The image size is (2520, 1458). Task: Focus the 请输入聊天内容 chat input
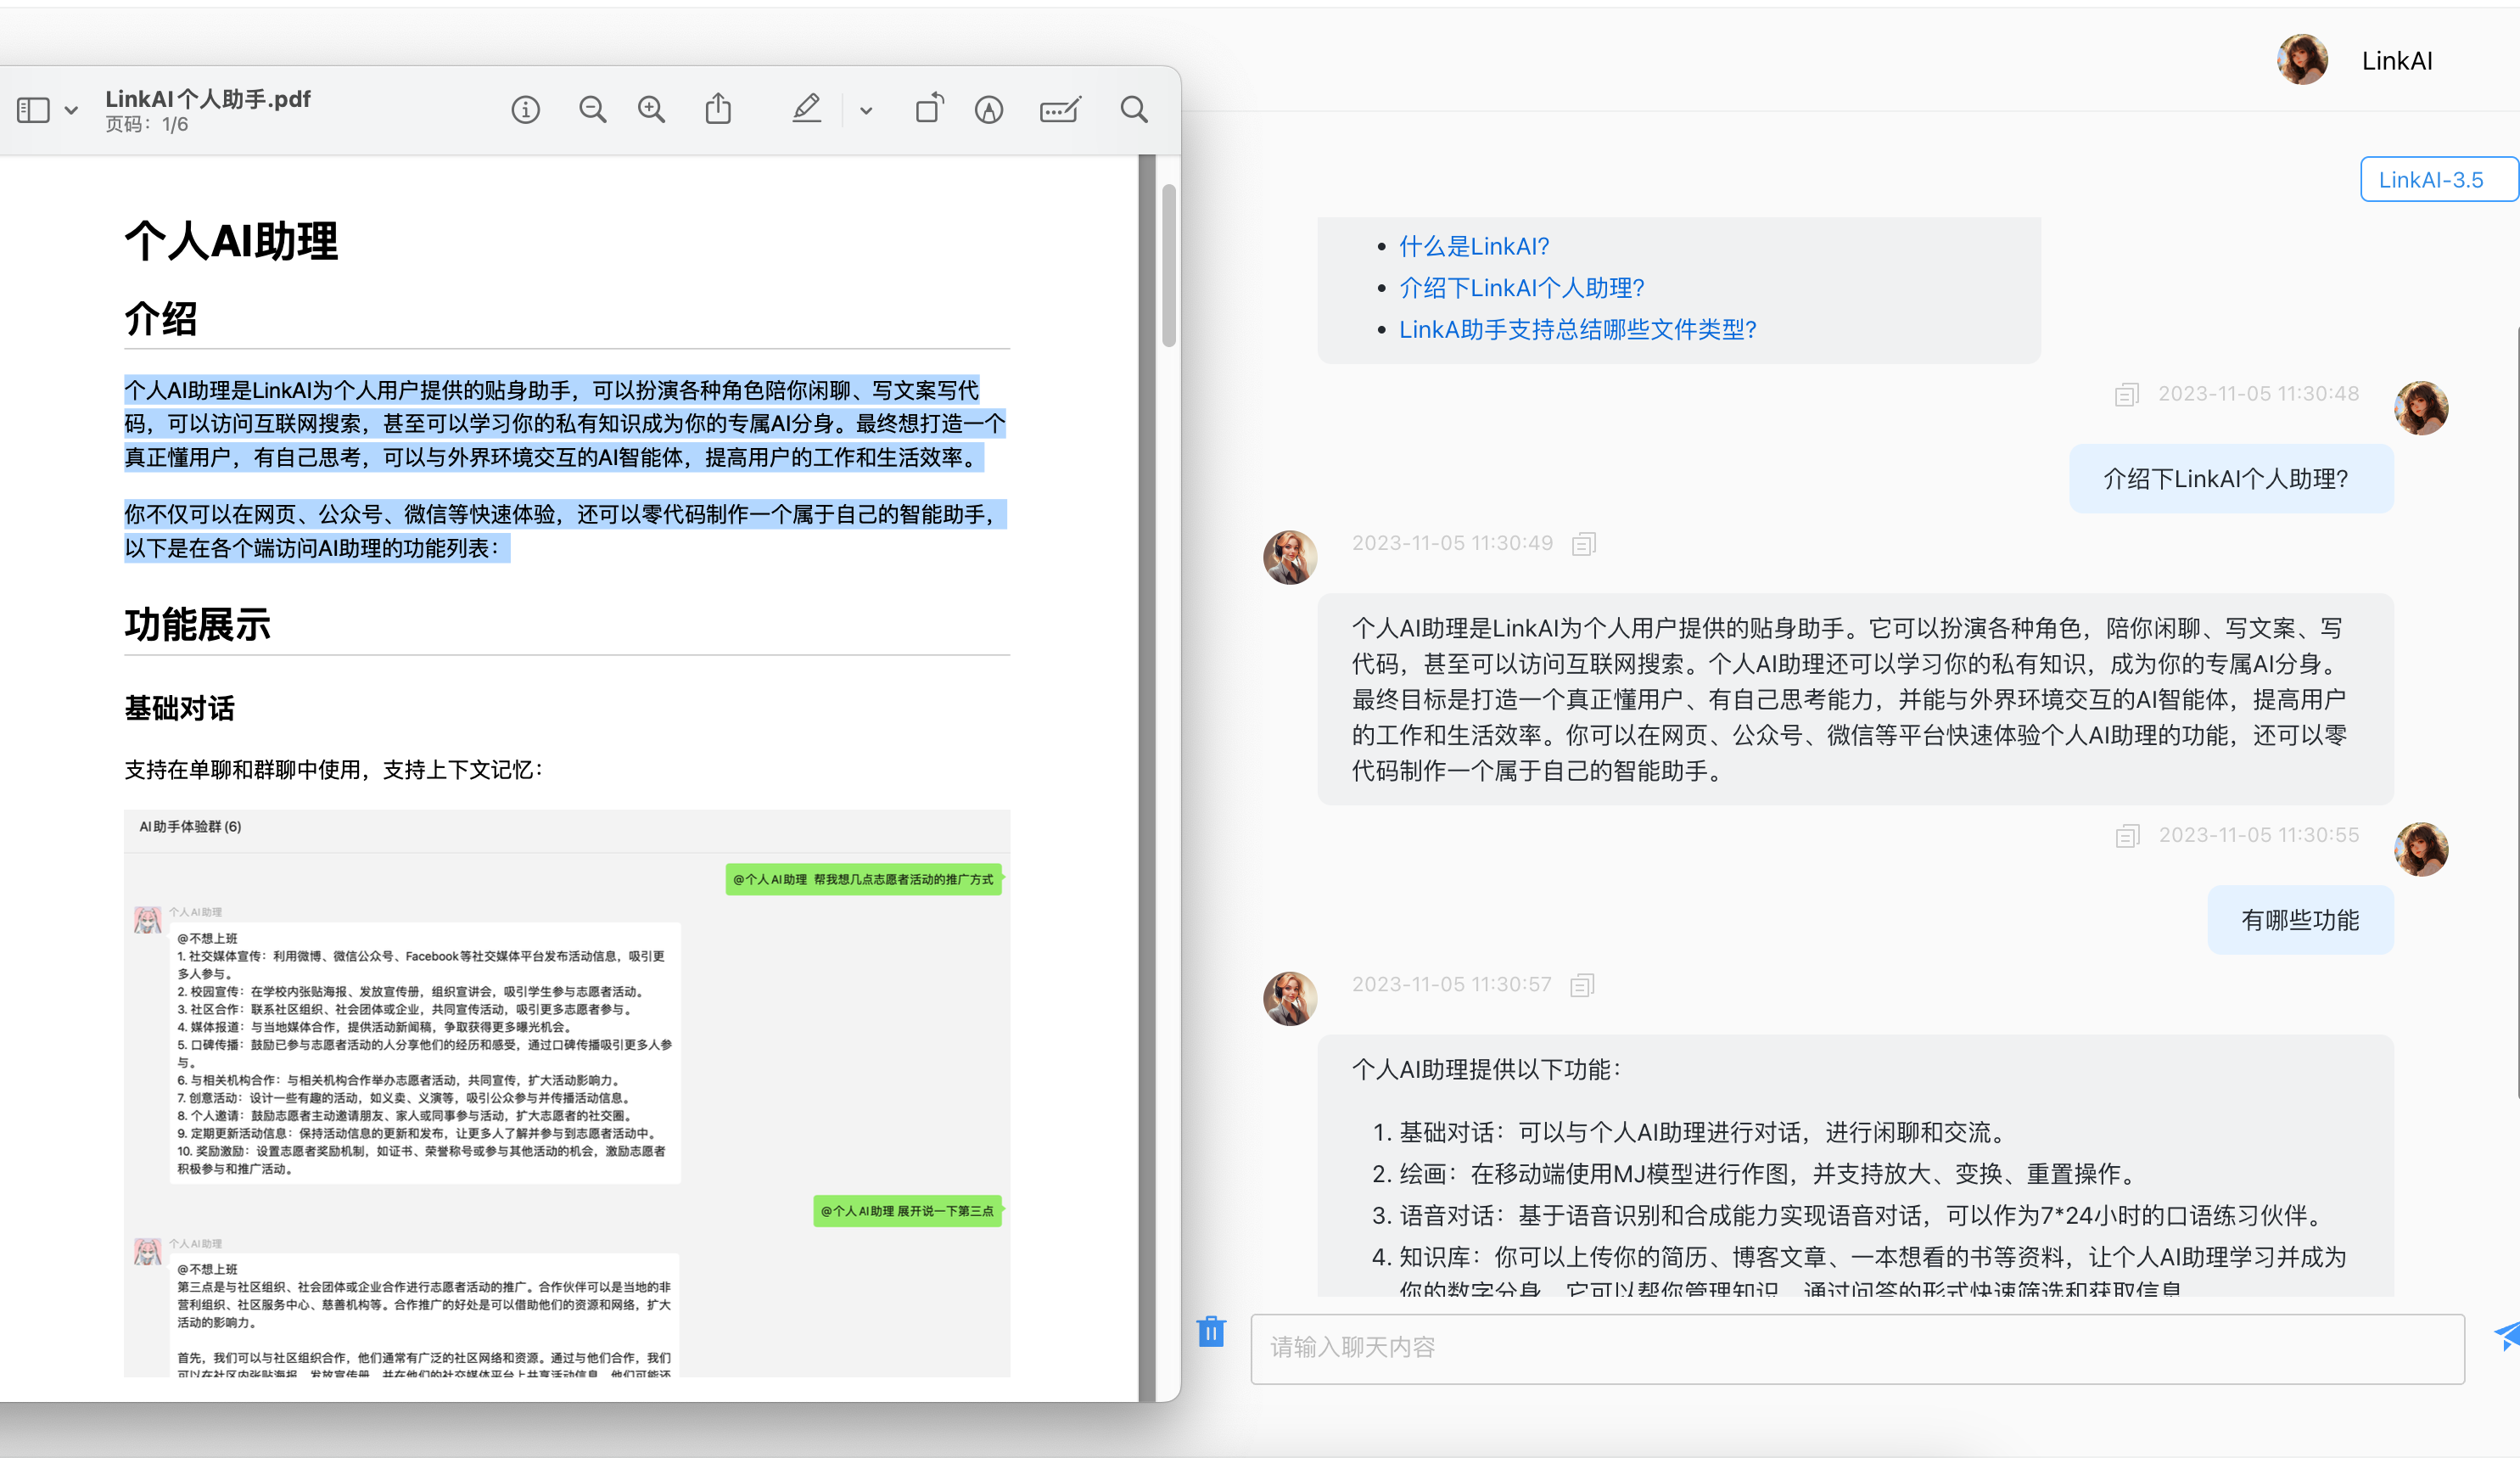coord(1857,1348)
